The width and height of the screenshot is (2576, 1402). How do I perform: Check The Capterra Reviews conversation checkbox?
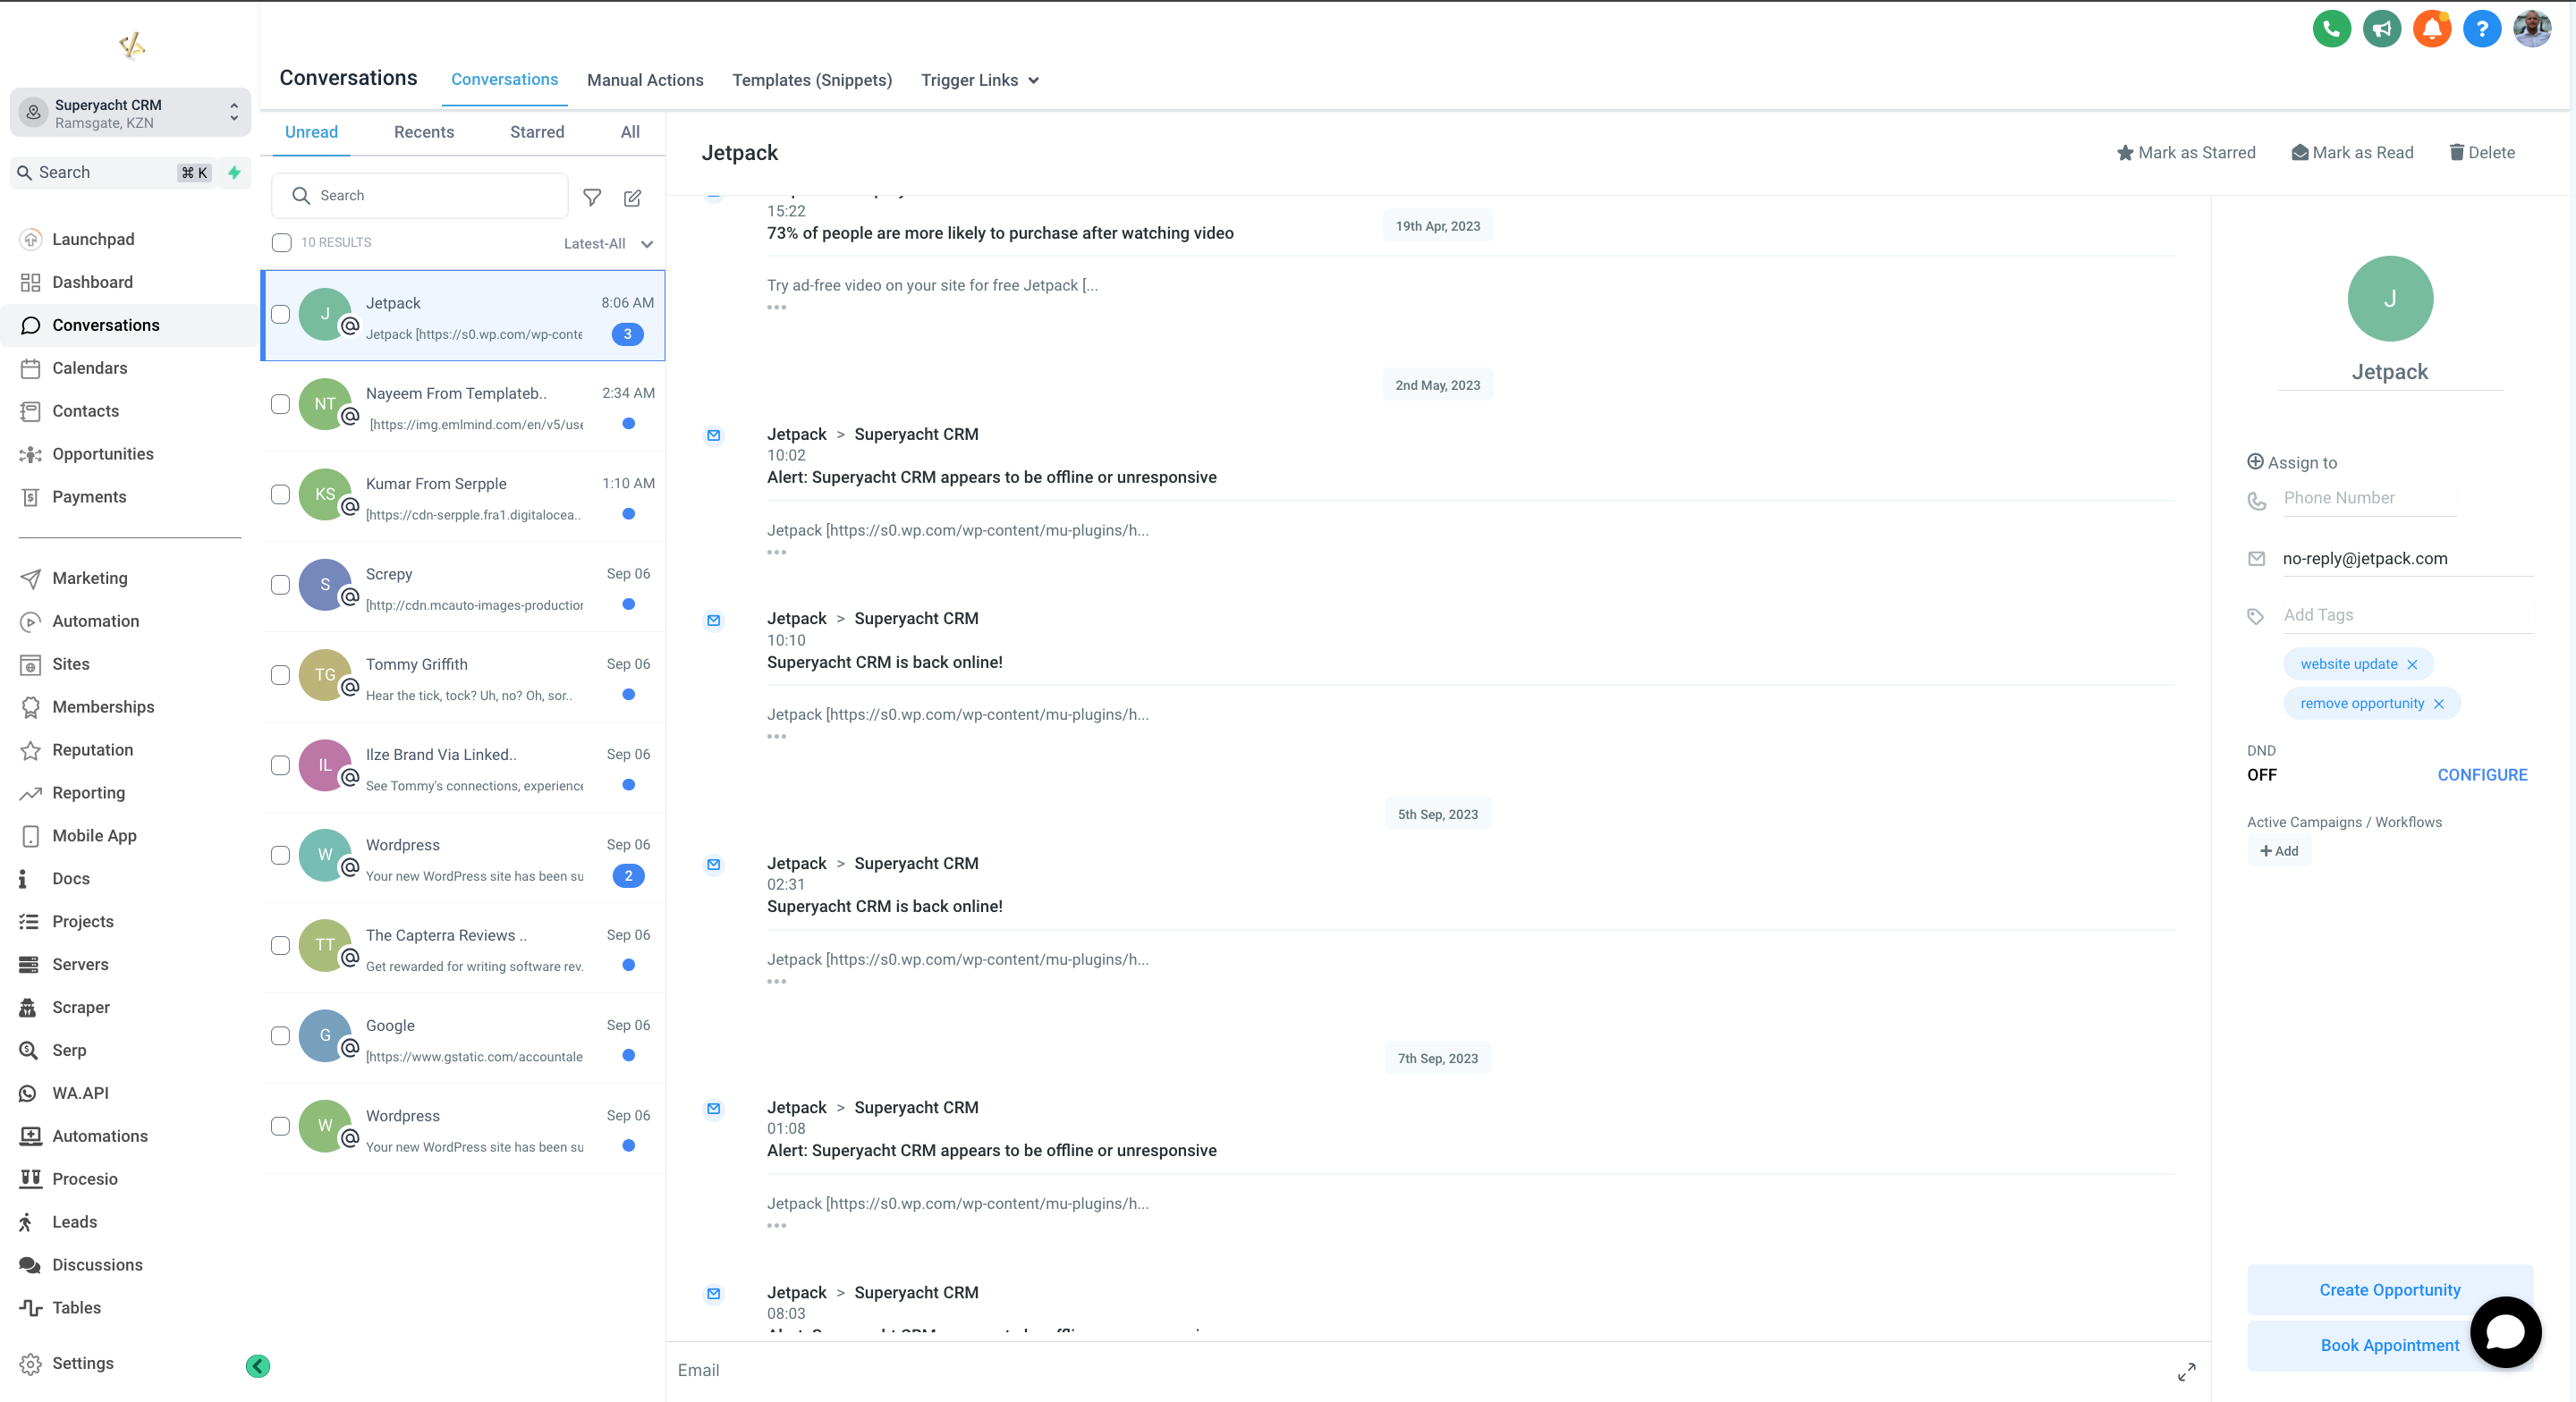[281, 946]
